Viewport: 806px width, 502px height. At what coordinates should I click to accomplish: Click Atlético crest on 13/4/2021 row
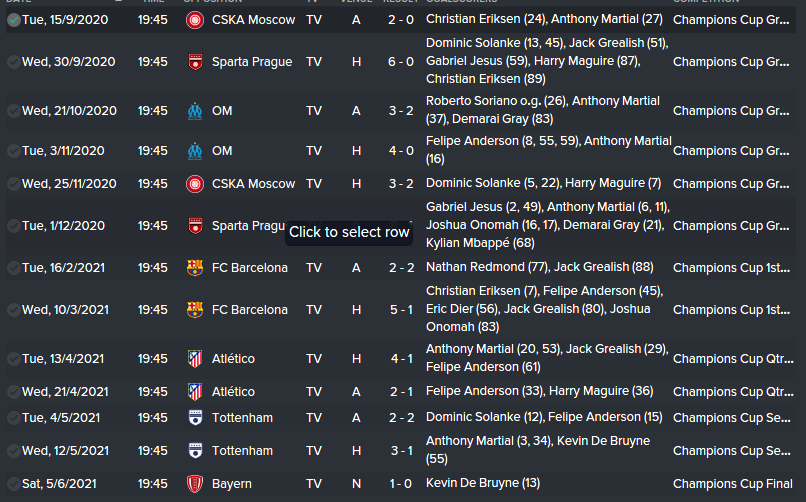194,359
